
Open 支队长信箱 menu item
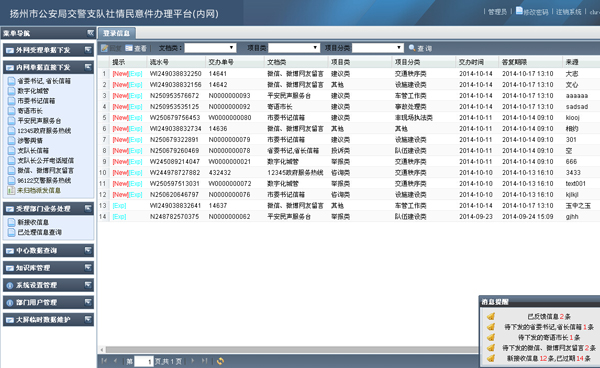pyautogui.click(x=33, y=150)
